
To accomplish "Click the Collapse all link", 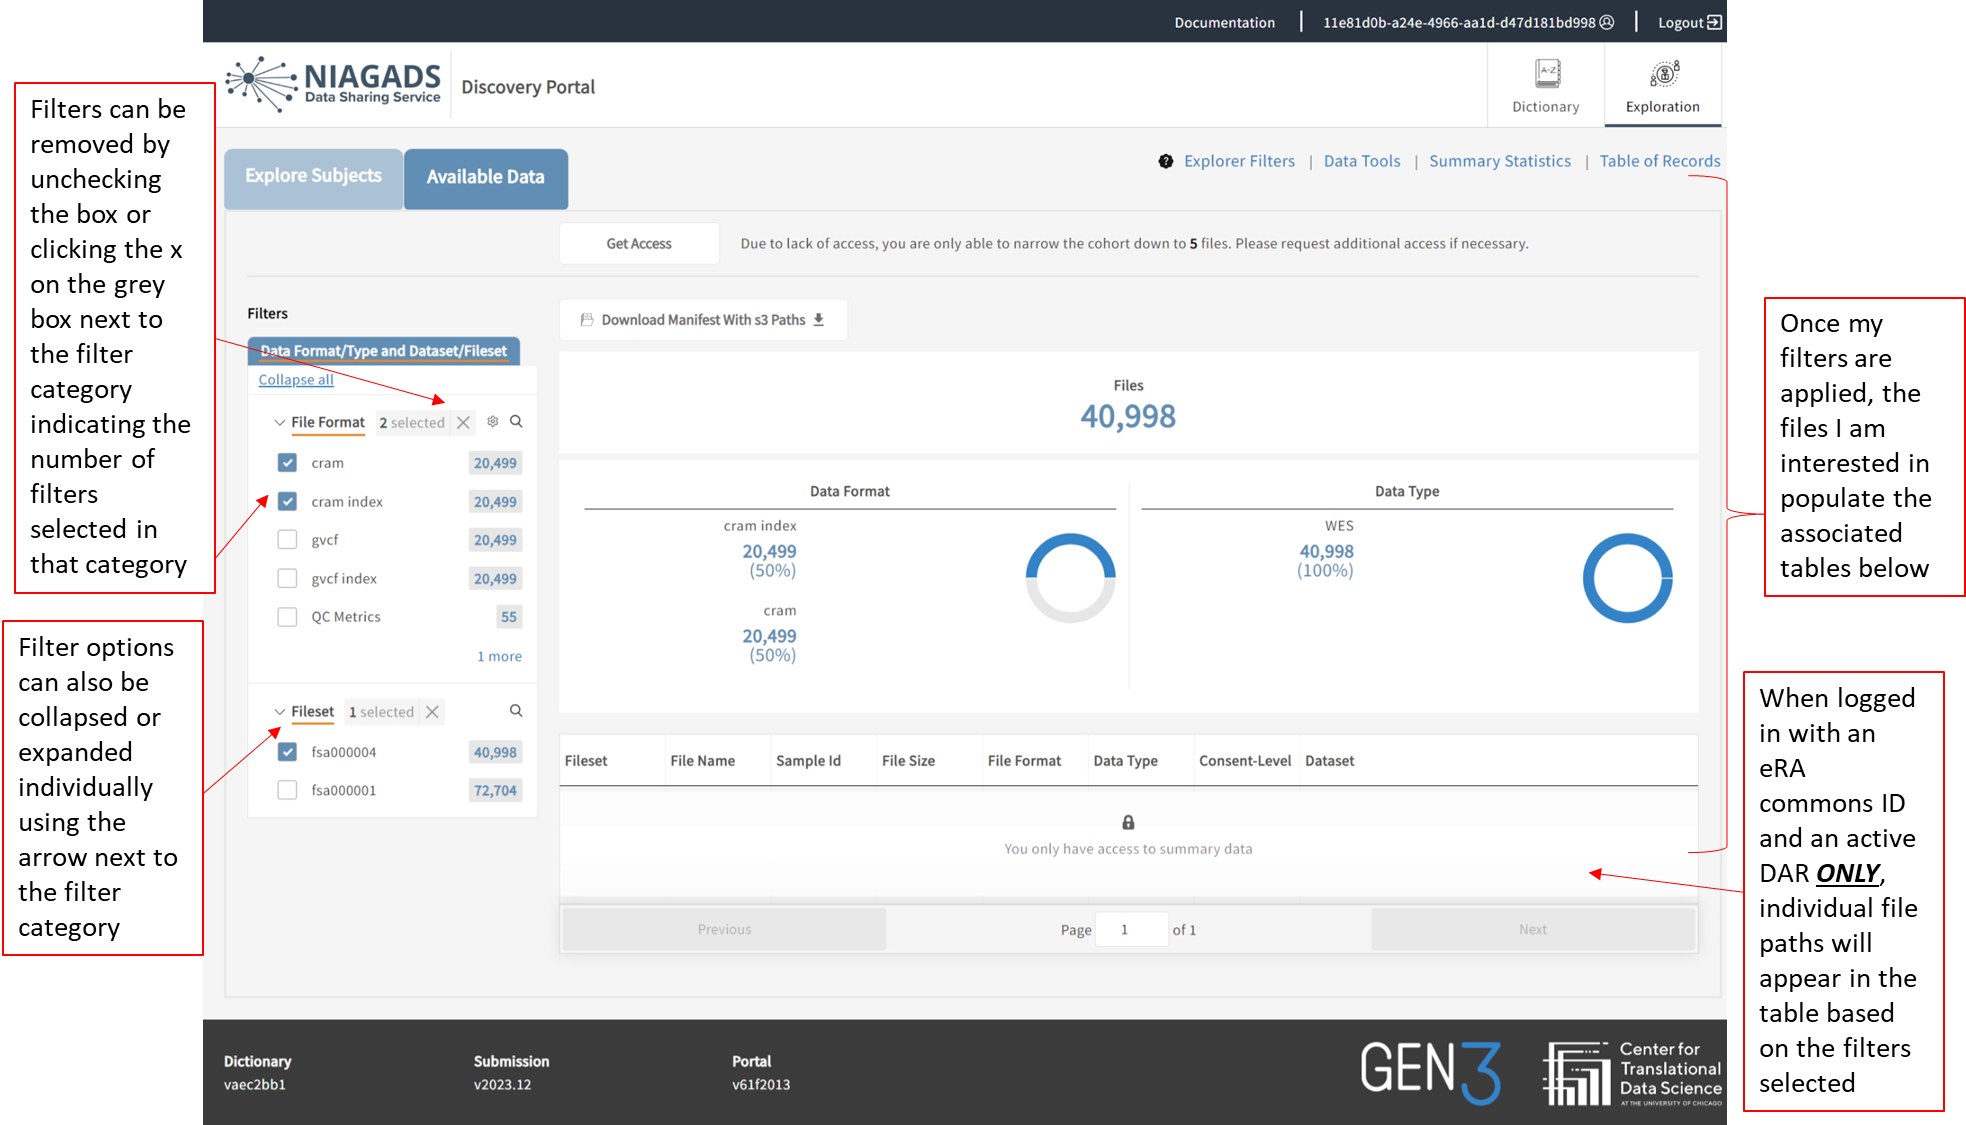I will pyautogui.click(x=296, y=380).
